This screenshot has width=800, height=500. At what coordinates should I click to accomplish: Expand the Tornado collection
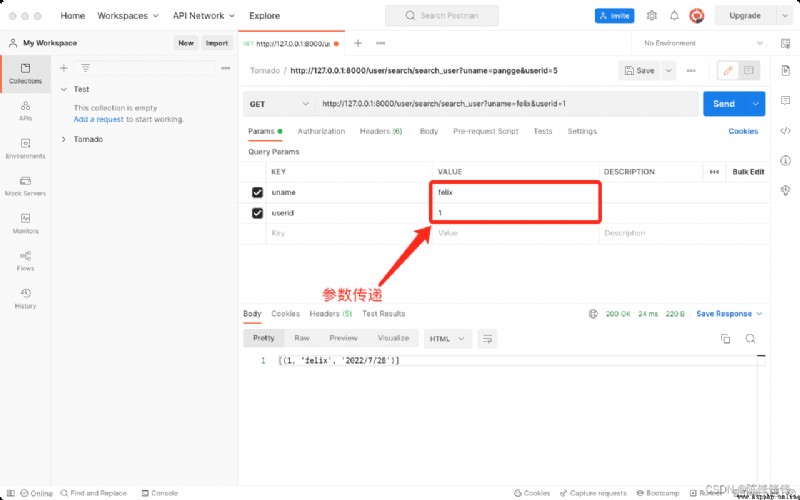click(x=64, y=139)
